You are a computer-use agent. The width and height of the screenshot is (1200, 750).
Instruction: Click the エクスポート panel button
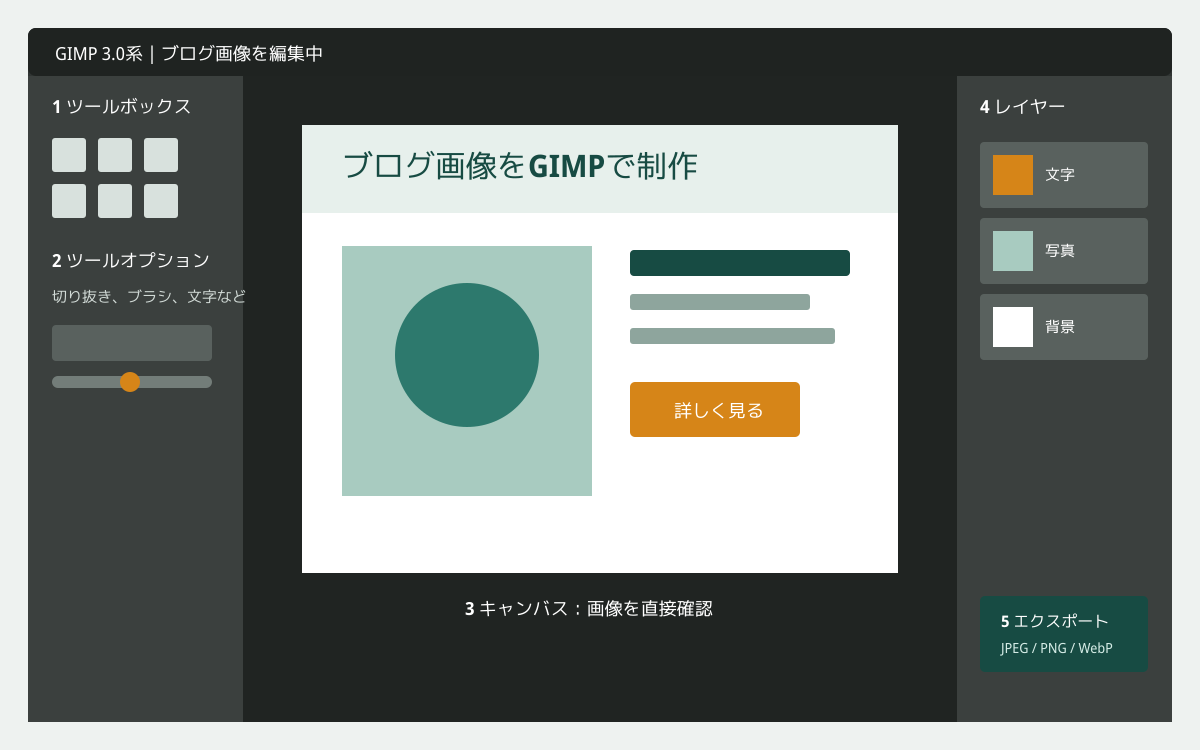coord(1064,634)
